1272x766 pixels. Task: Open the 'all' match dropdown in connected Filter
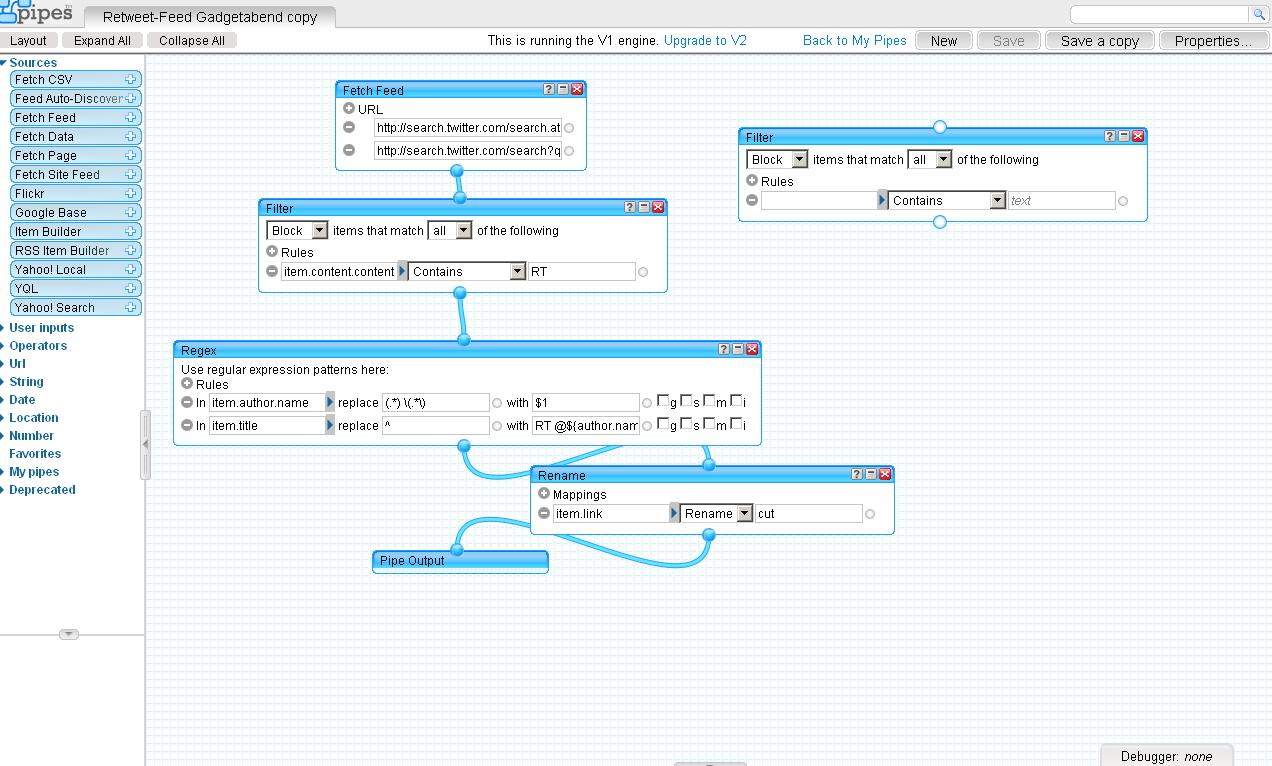coord(449,230)
